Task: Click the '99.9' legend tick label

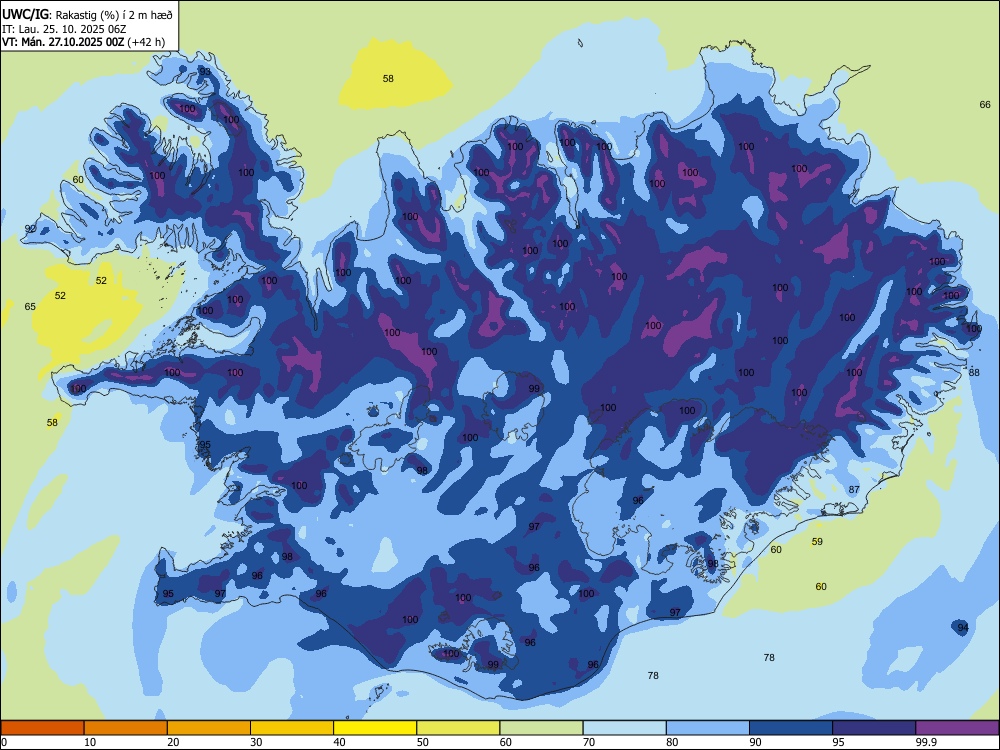Action: pyautogui.click(x=925, y=742)
